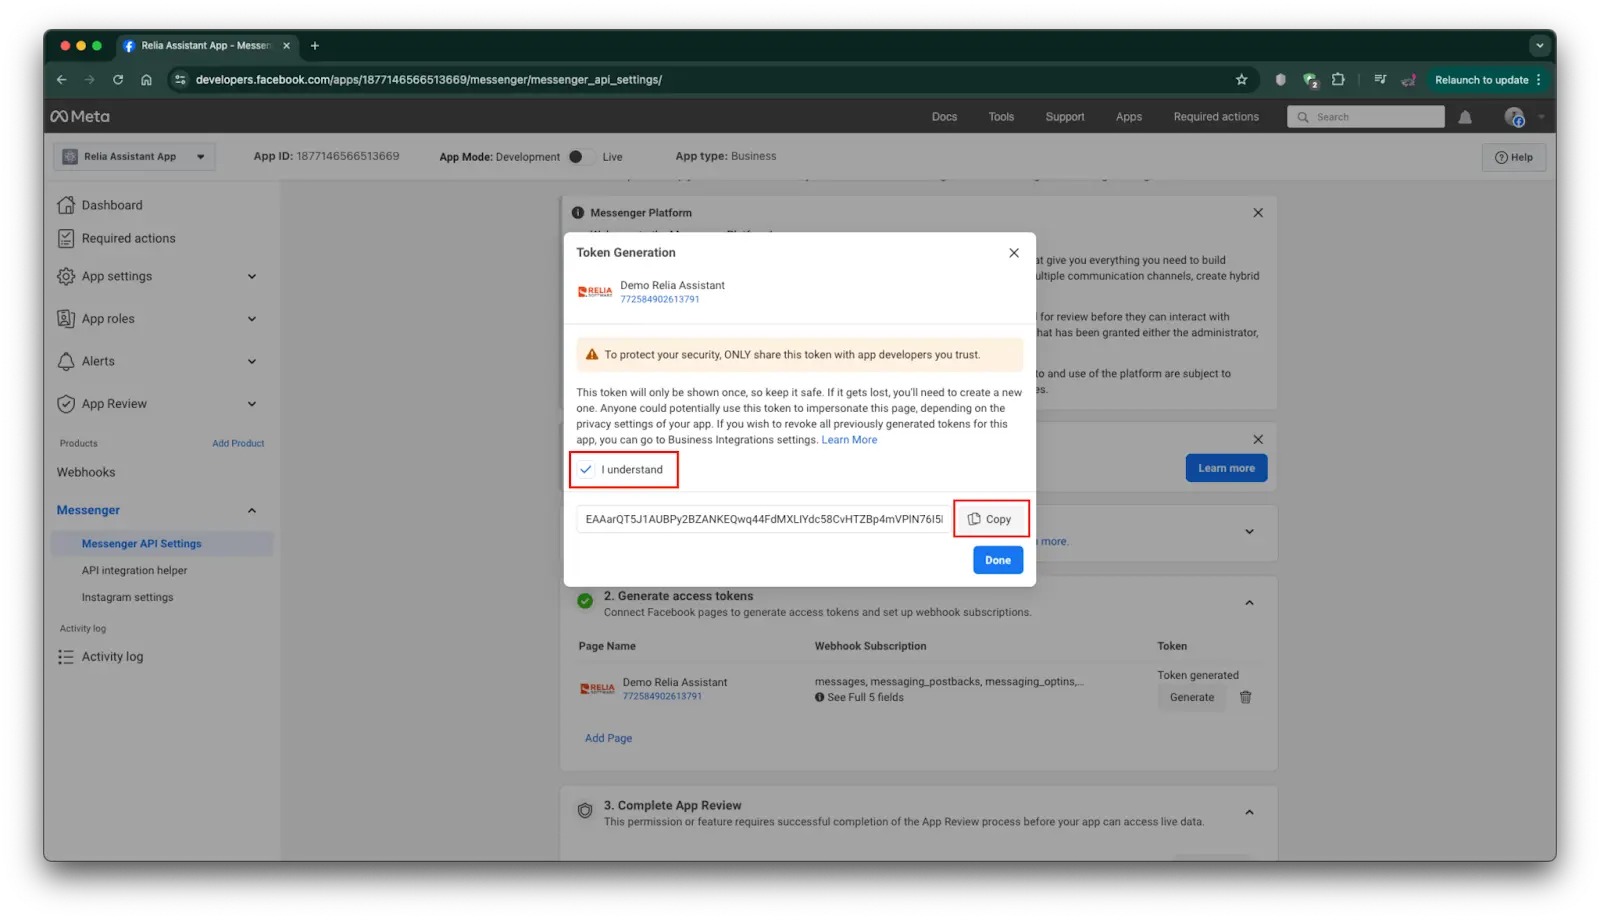This screenshot has width=1600, height=919.
Task: Open Docs in top navigation
Action: coord(944,117)
